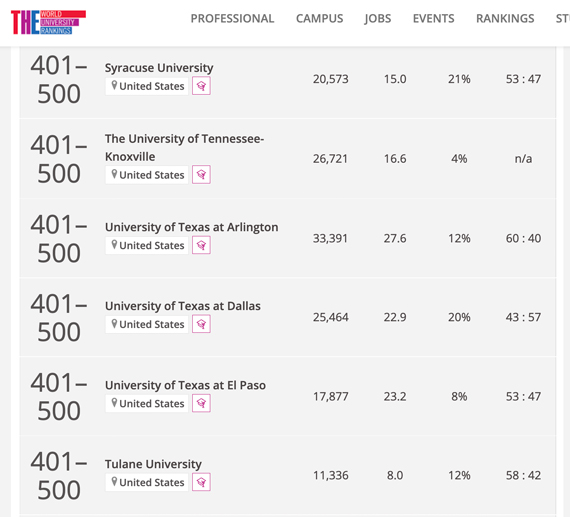570x517 pixels.
Task: Open University of Texas at El Paso link
Action: click(185, 385)
